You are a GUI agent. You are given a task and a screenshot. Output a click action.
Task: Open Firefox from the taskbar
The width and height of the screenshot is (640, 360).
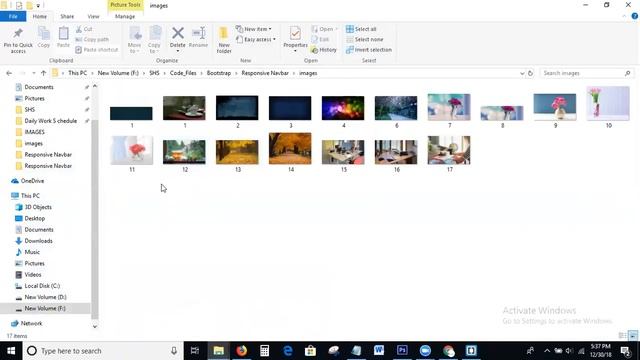[242, 351]
